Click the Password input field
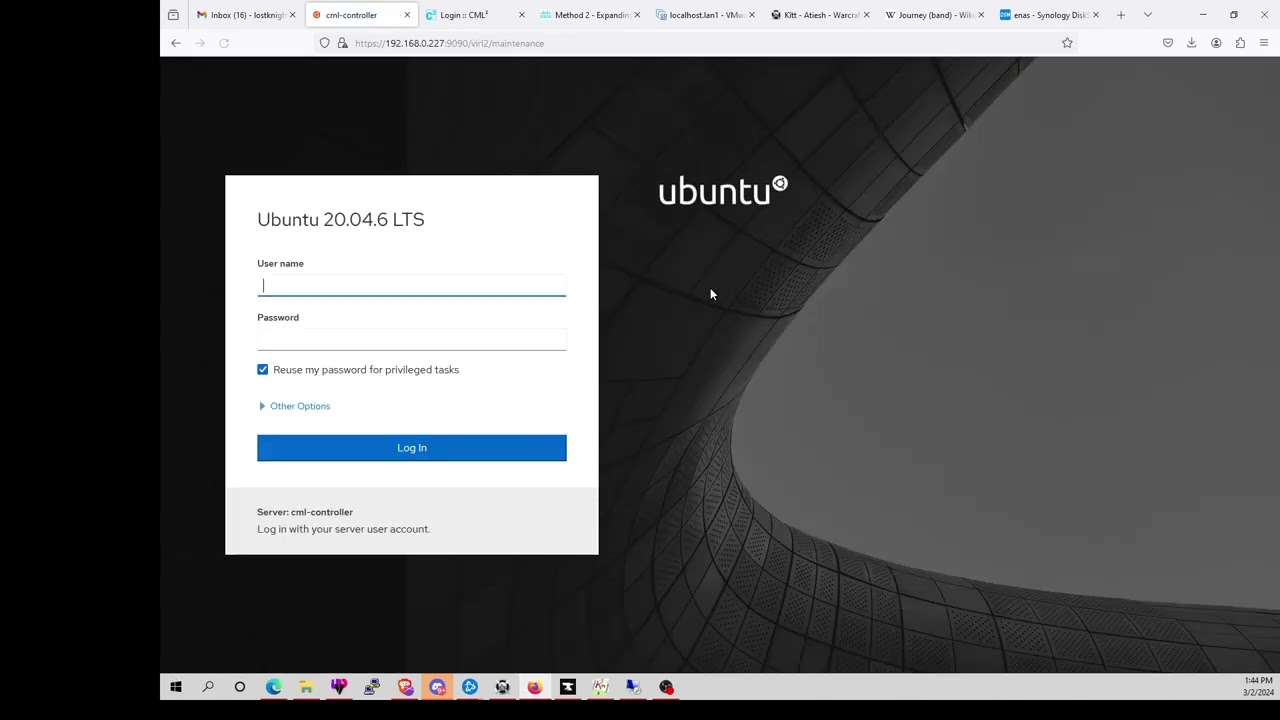 point(411,340)
